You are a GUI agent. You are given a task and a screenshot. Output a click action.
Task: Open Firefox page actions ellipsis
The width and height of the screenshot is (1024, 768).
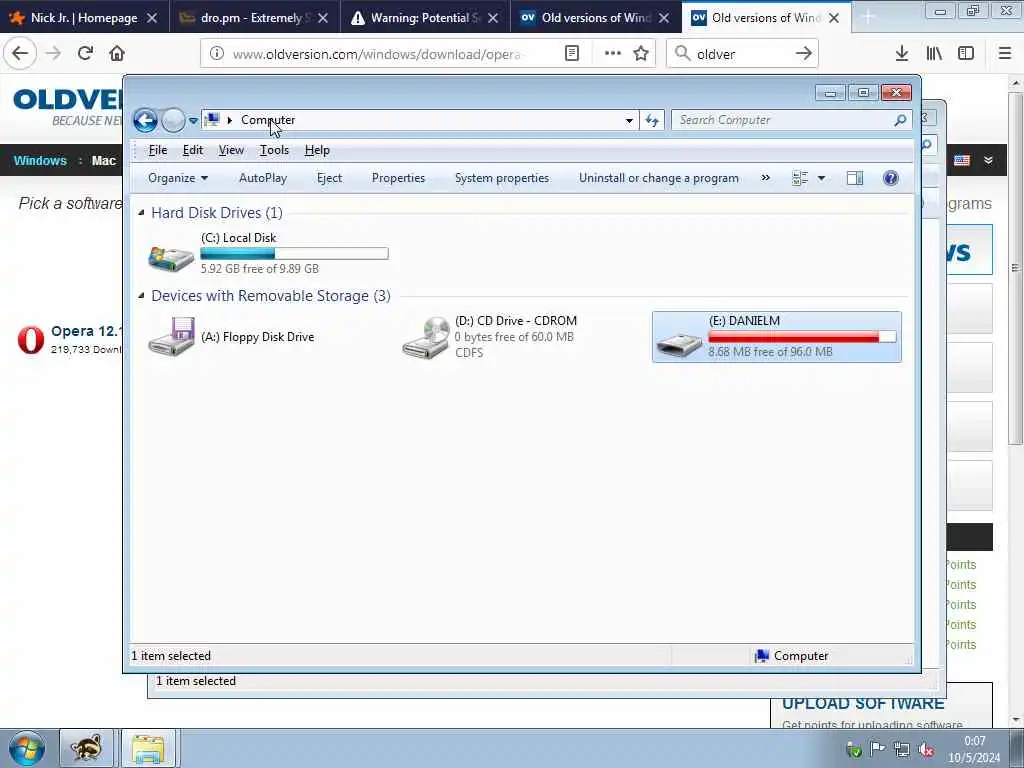point(613,54)
